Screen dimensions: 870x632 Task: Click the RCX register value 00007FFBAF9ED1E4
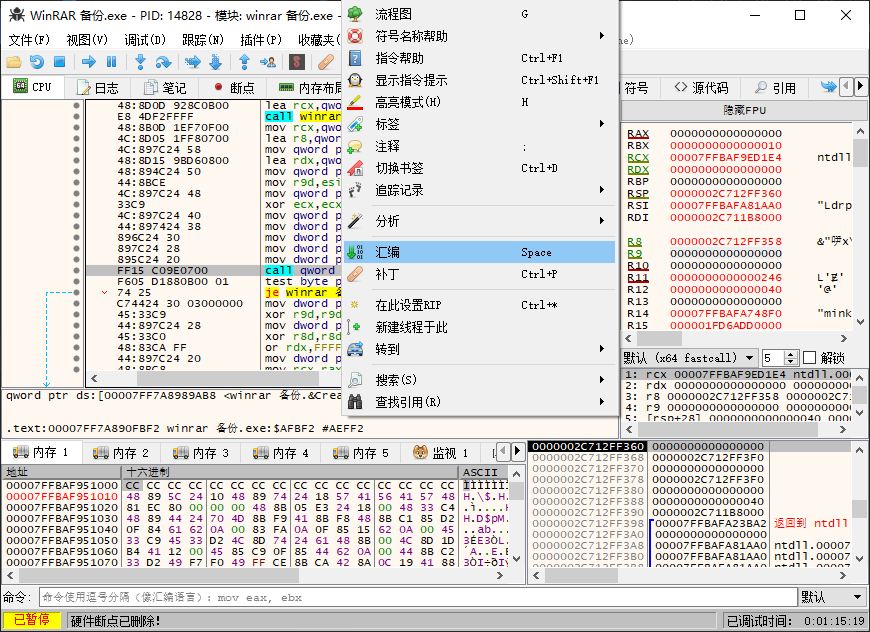(x=726, y=158)
